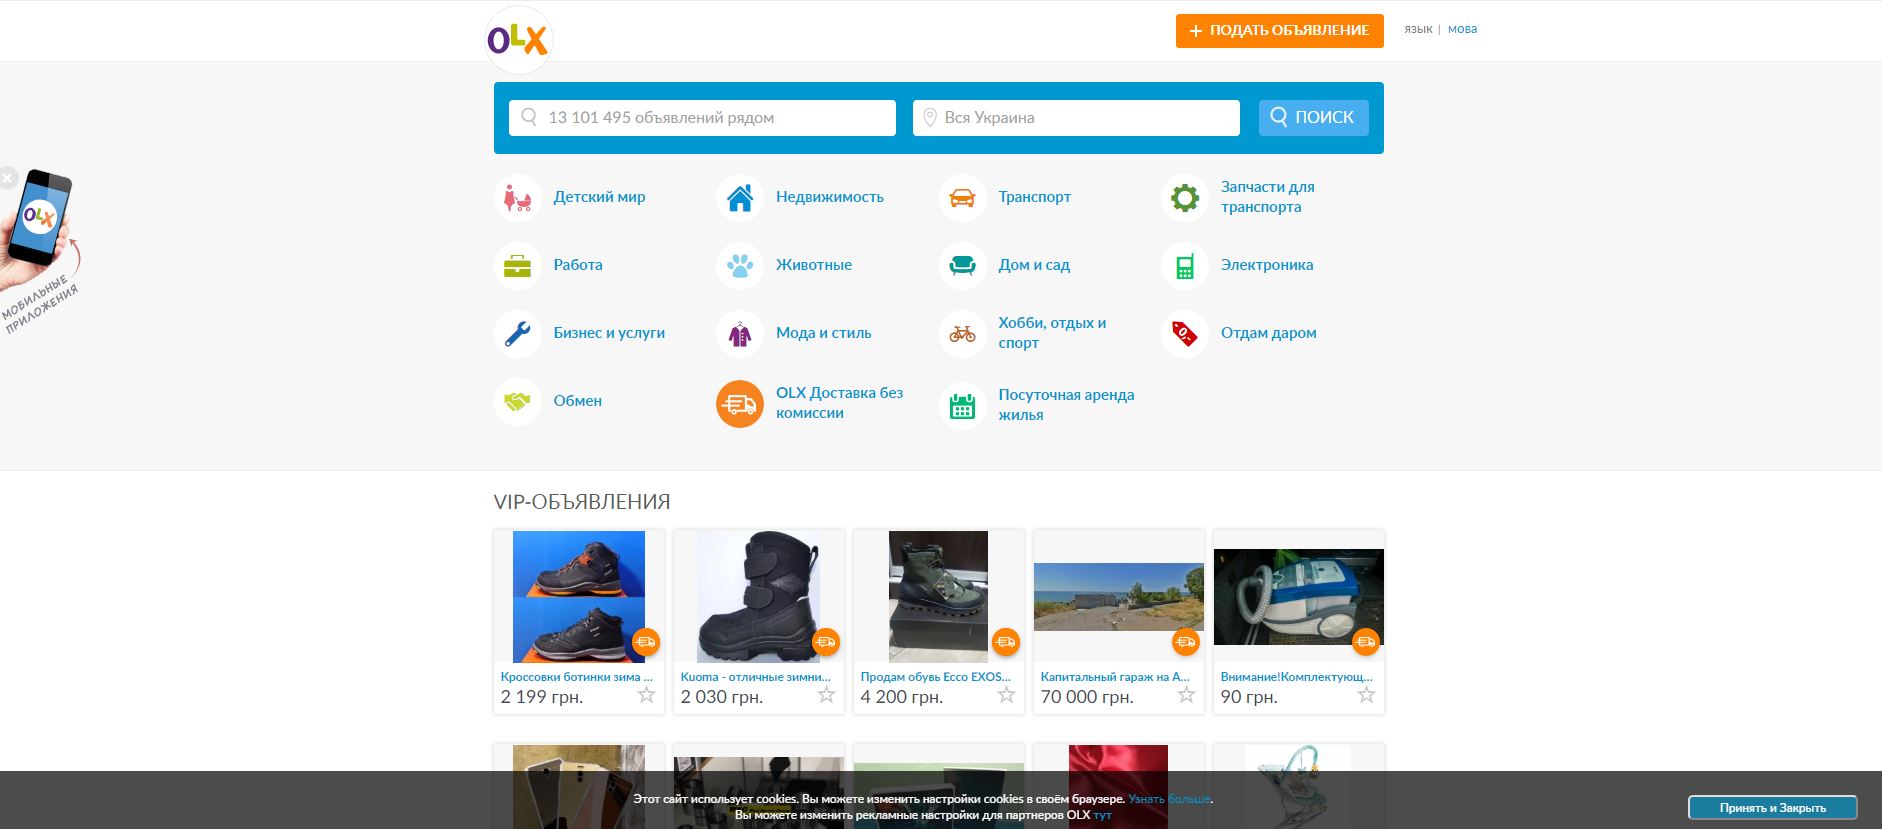This screenshot has height=829, width=1882.
Task: Open the Хобби, отдых и спорт bicycle icon
Action: [962, 334]
